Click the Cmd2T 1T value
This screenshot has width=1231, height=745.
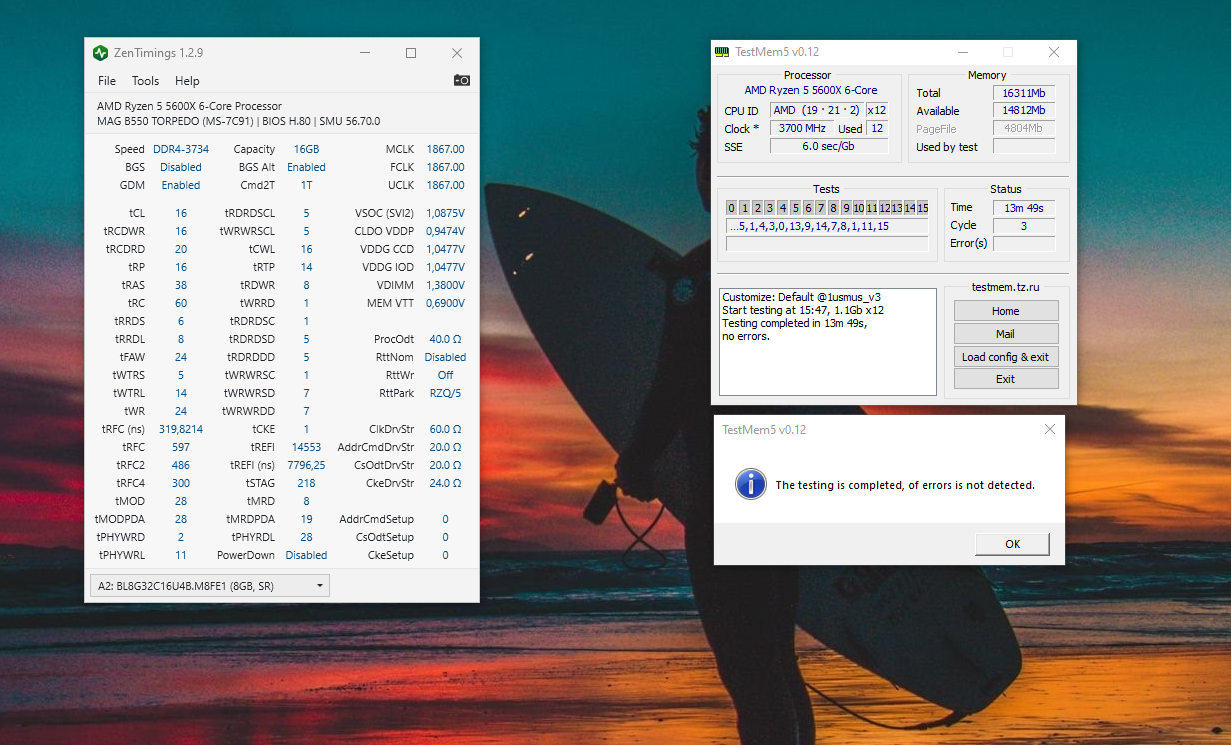click(306, 185)
